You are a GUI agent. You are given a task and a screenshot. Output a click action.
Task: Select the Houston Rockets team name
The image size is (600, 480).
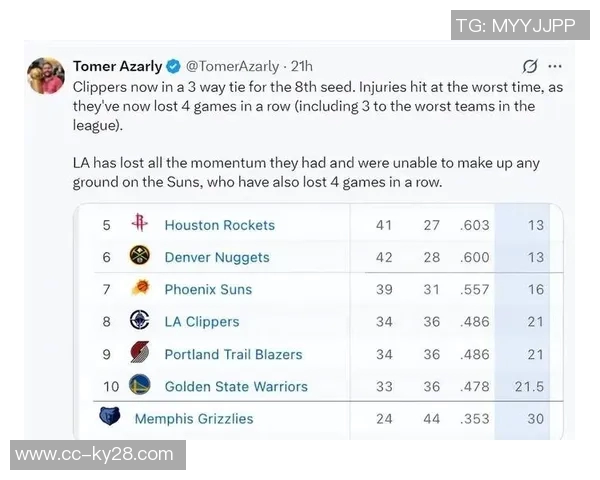(x=219, y=225)
